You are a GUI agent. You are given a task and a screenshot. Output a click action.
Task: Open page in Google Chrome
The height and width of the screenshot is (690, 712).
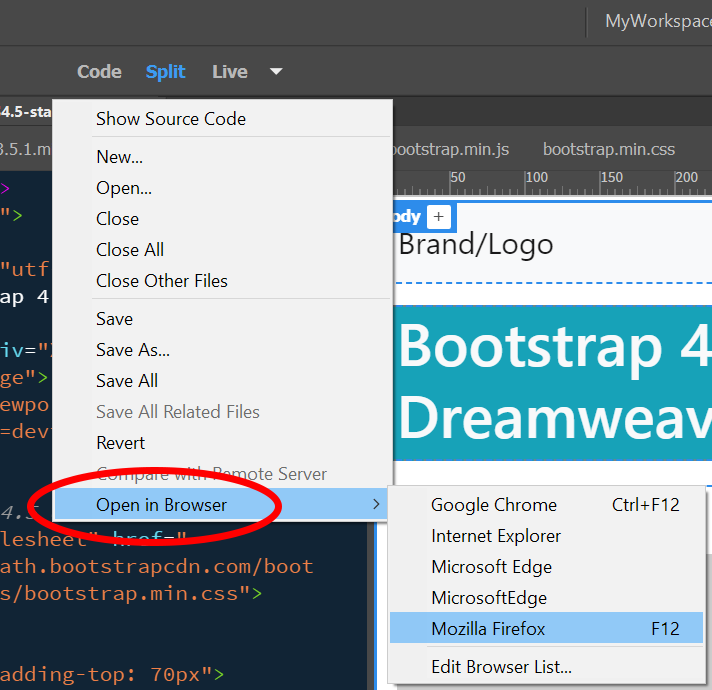click(546, 505)
